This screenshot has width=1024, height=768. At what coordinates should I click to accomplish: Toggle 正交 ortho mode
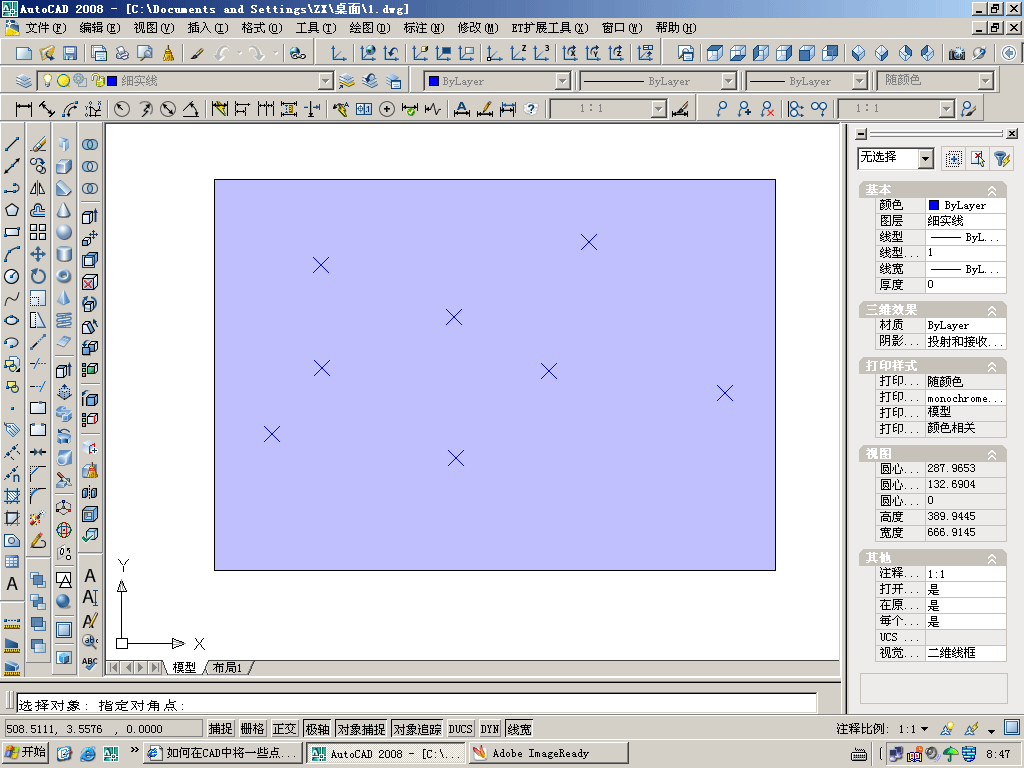285,729
